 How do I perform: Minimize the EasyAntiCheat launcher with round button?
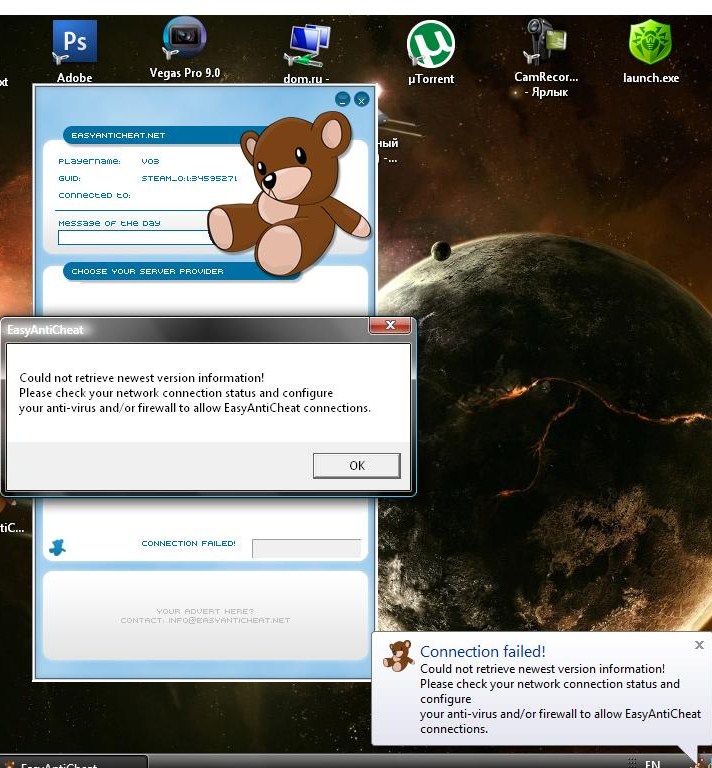coord(343,99)
